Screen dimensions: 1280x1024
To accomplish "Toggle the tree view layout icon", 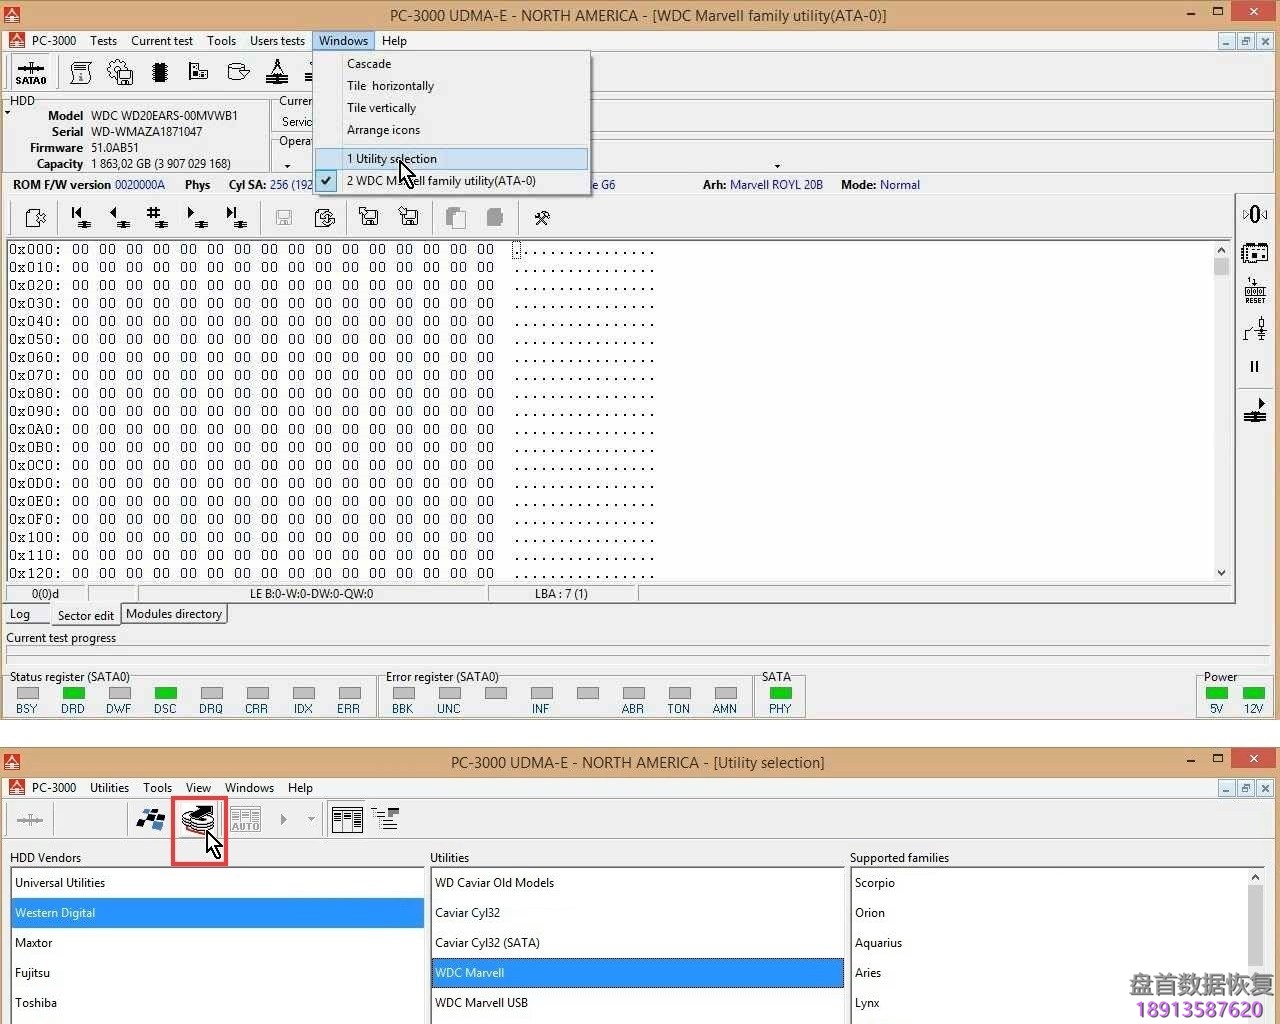I will click(385, 820).
